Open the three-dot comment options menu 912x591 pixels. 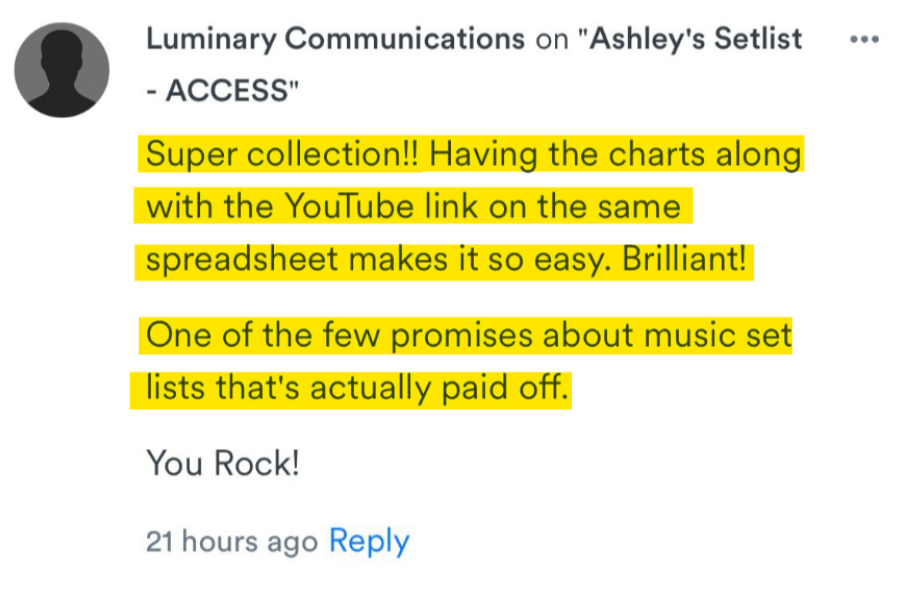tap(863, 40)
